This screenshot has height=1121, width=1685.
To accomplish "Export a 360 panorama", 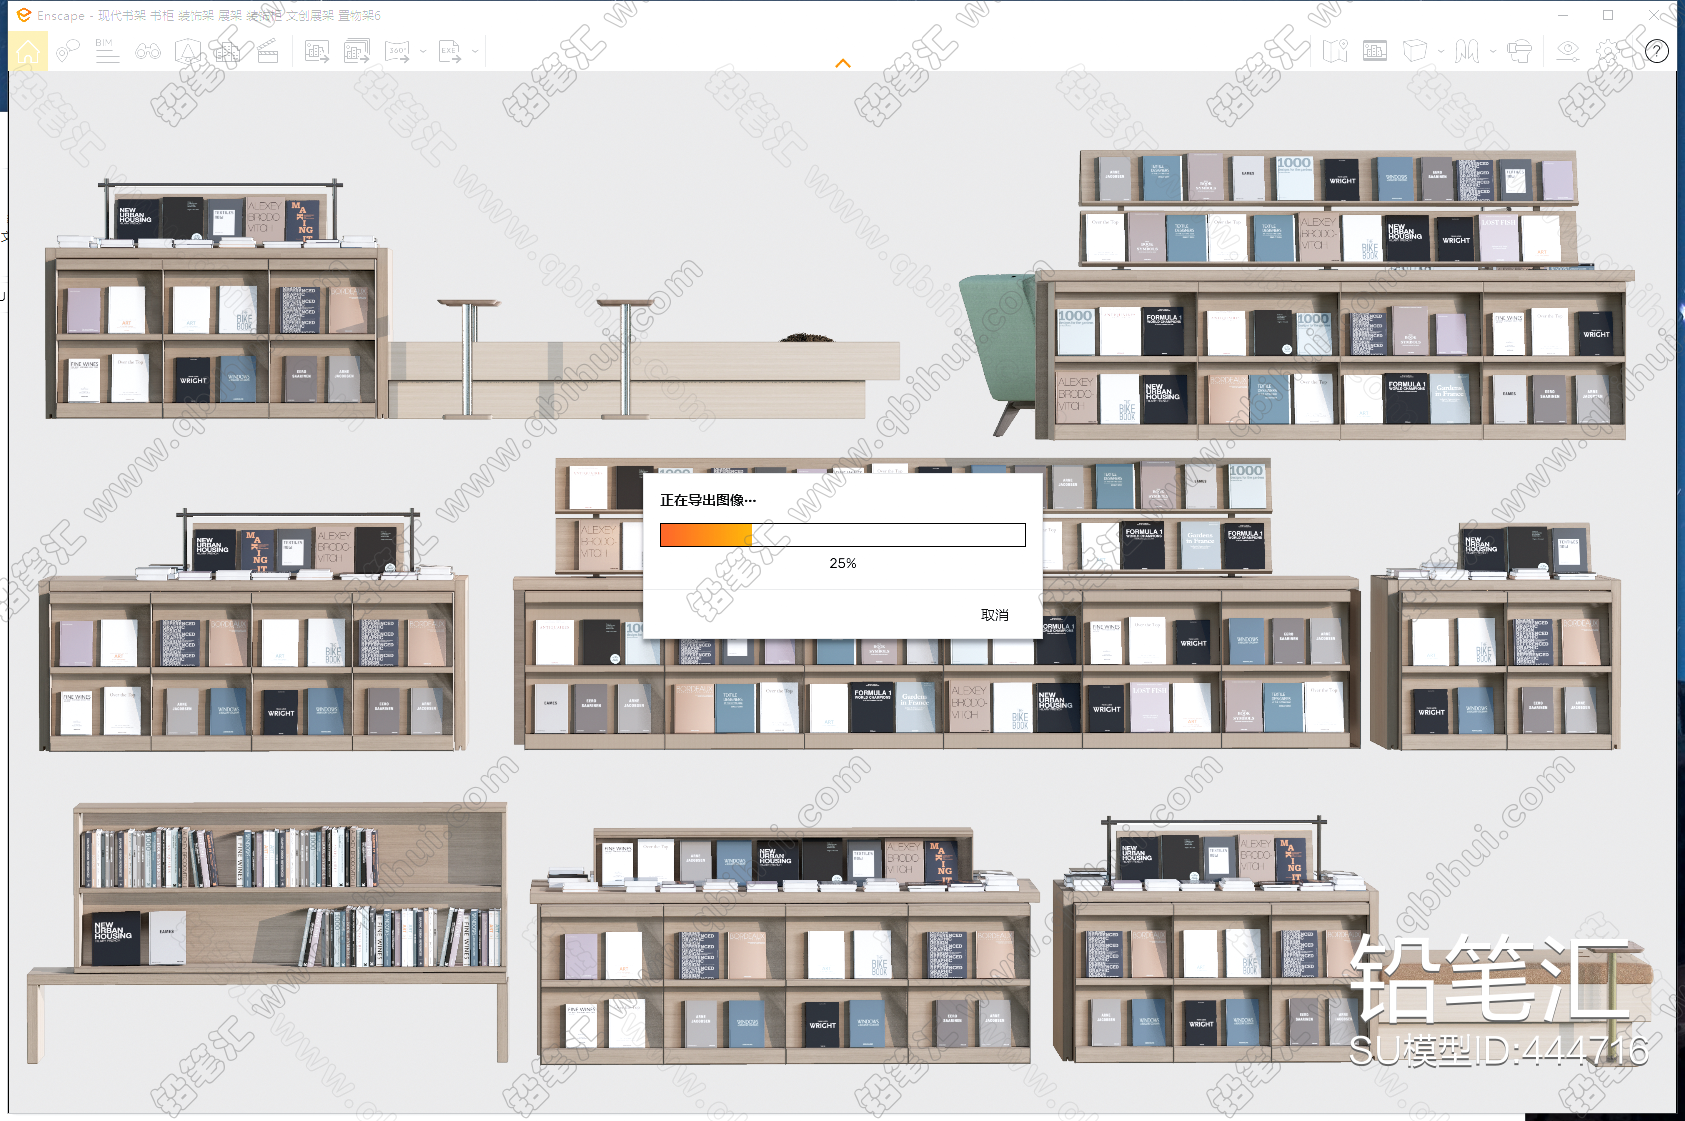I will 398,51.
